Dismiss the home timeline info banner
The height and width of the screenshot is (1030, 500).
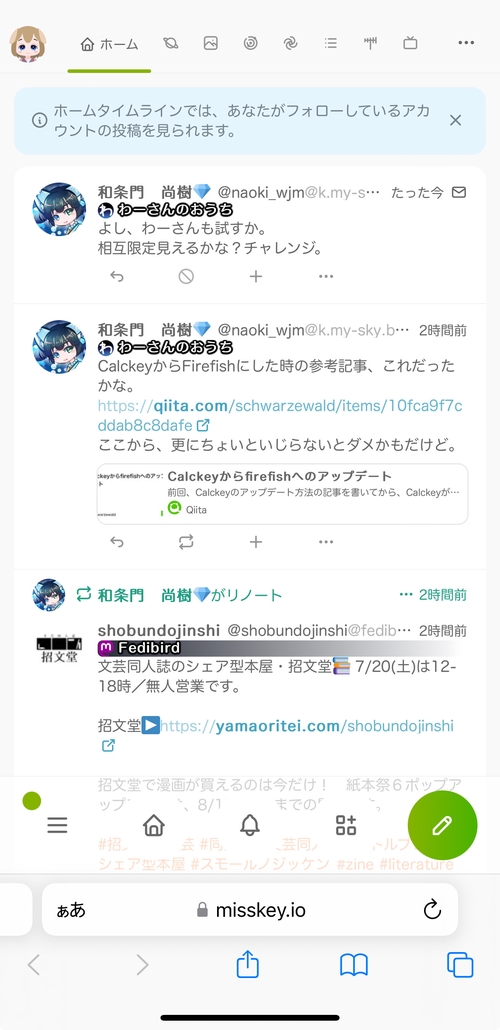click(x=455, y=120)
